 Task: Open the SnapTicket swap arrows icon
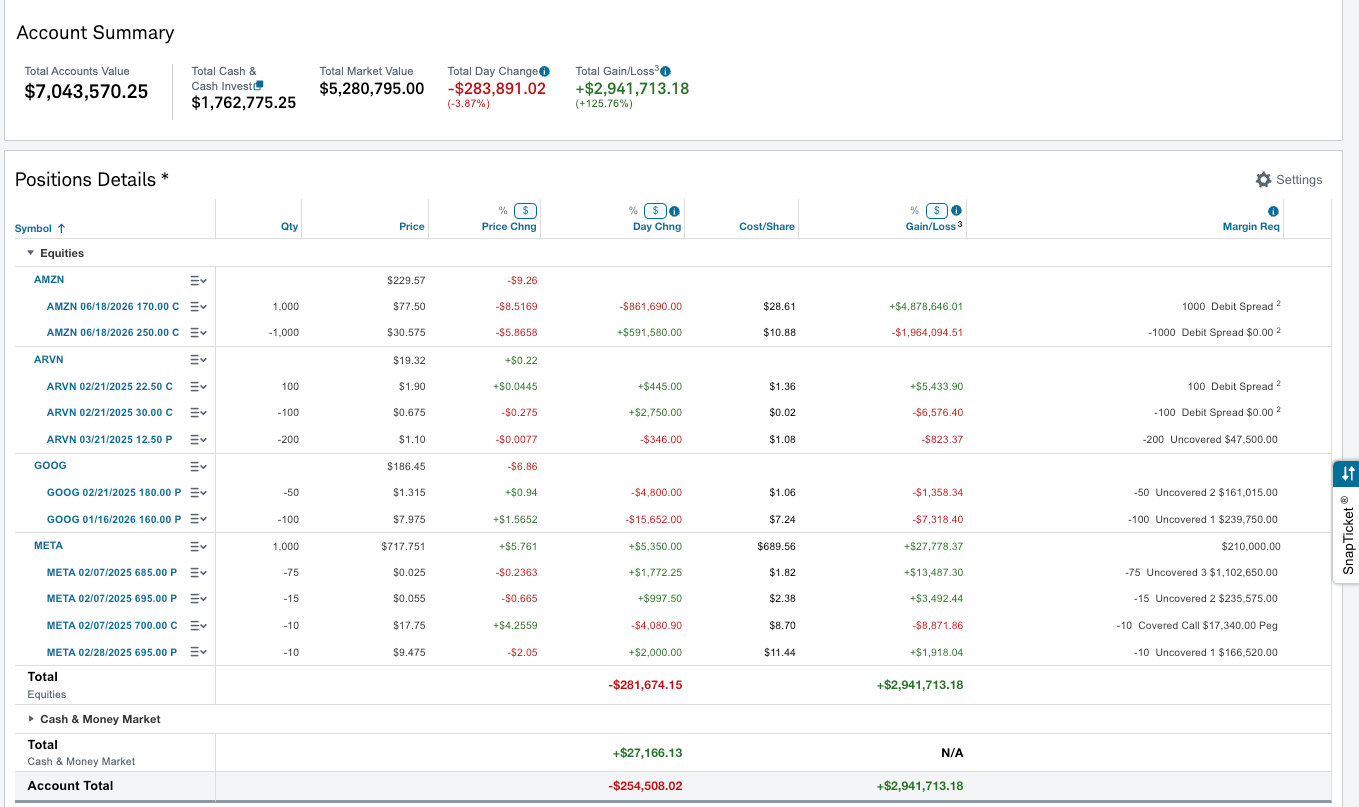(x=1348, y=474)
